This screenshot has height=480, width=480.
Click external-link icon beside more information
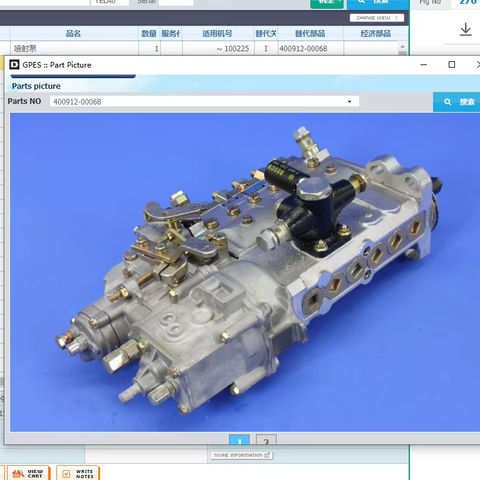(x=267, y=455)
